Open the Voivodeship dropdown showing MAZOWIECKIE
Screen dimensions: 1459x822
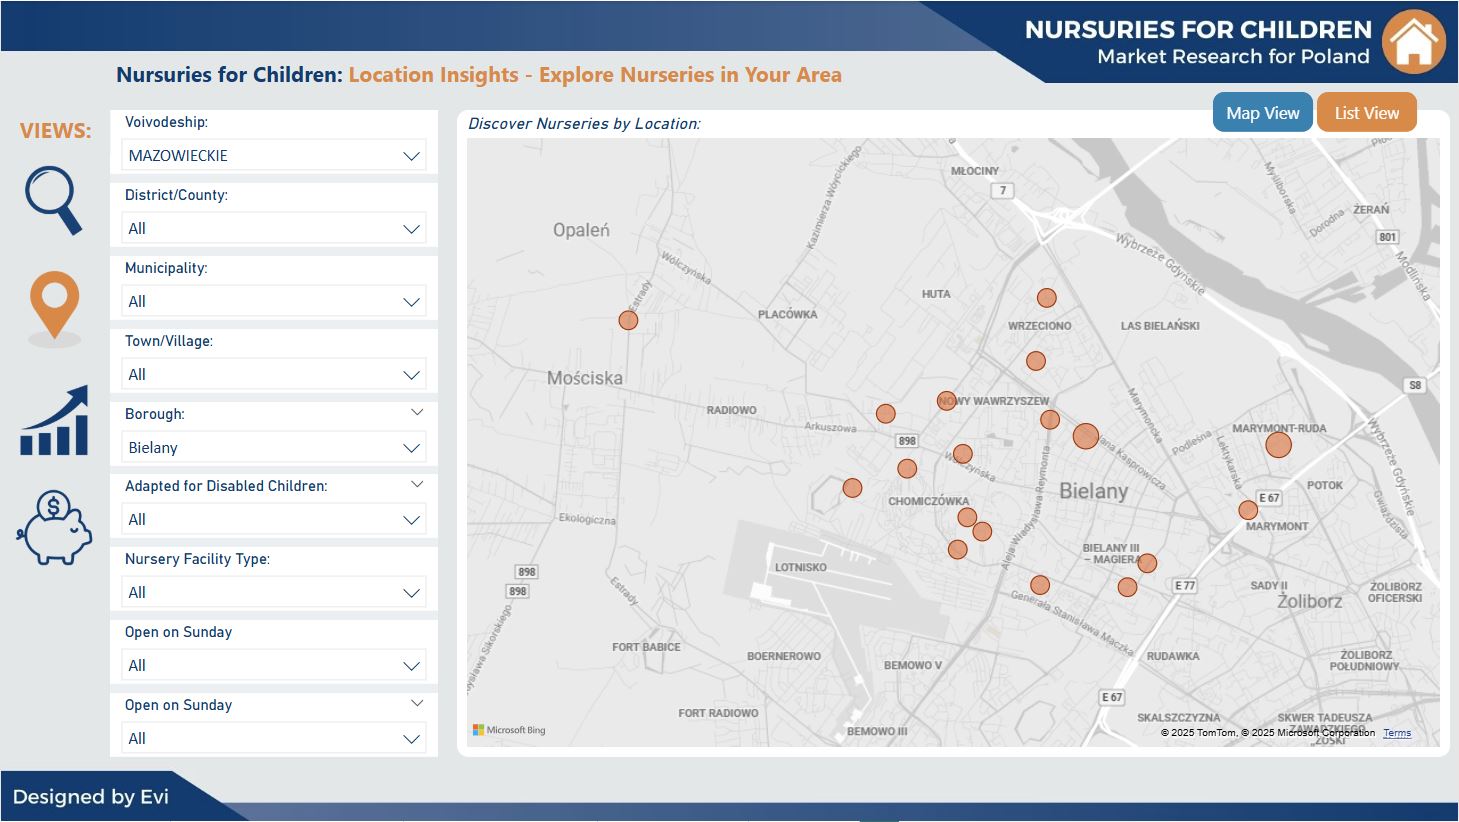click(274, 156)
